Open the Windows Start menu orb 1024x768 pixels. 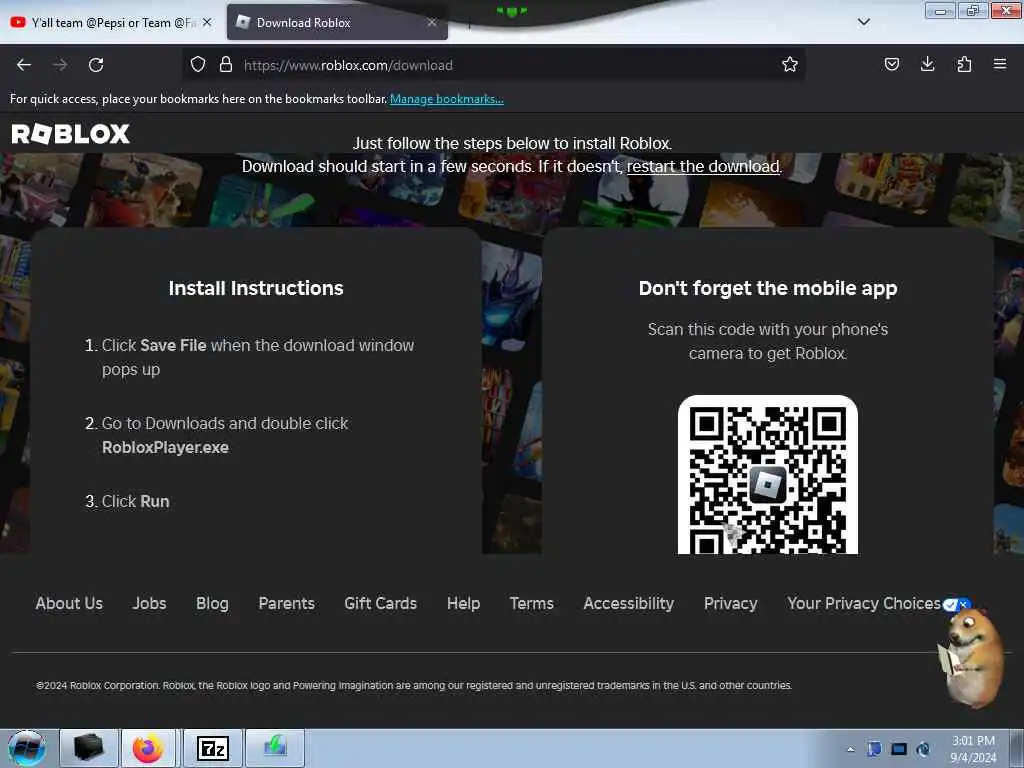(27, 748)
